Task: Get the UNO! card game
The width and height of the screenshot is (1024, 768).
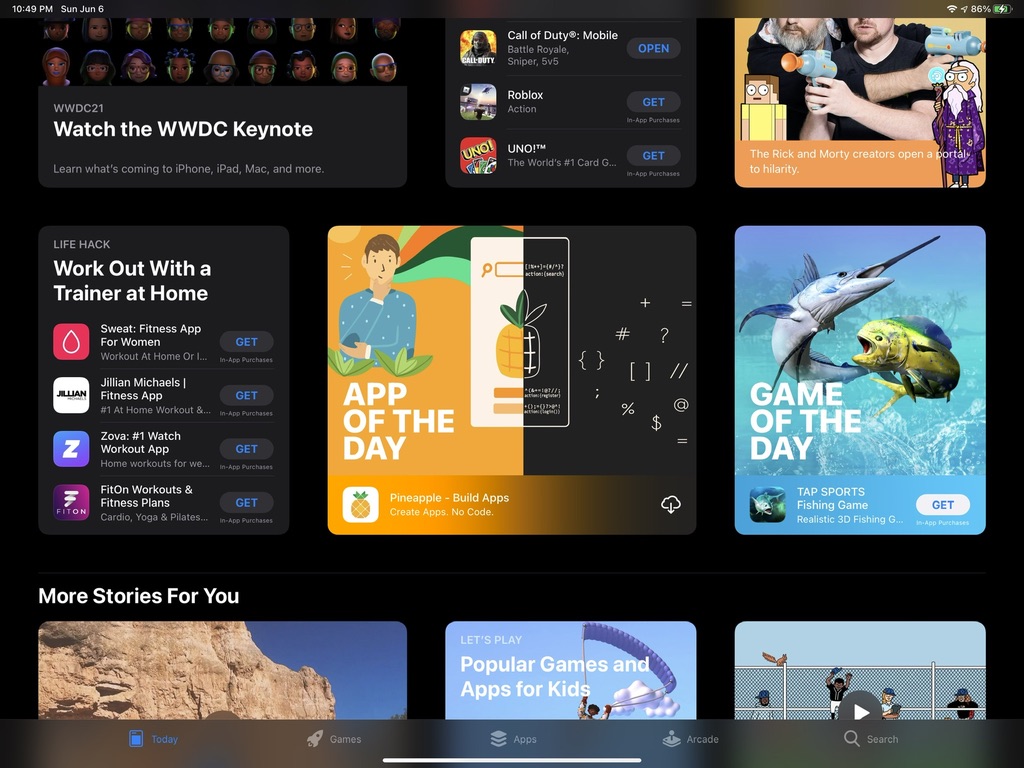Action: point(653,155)
